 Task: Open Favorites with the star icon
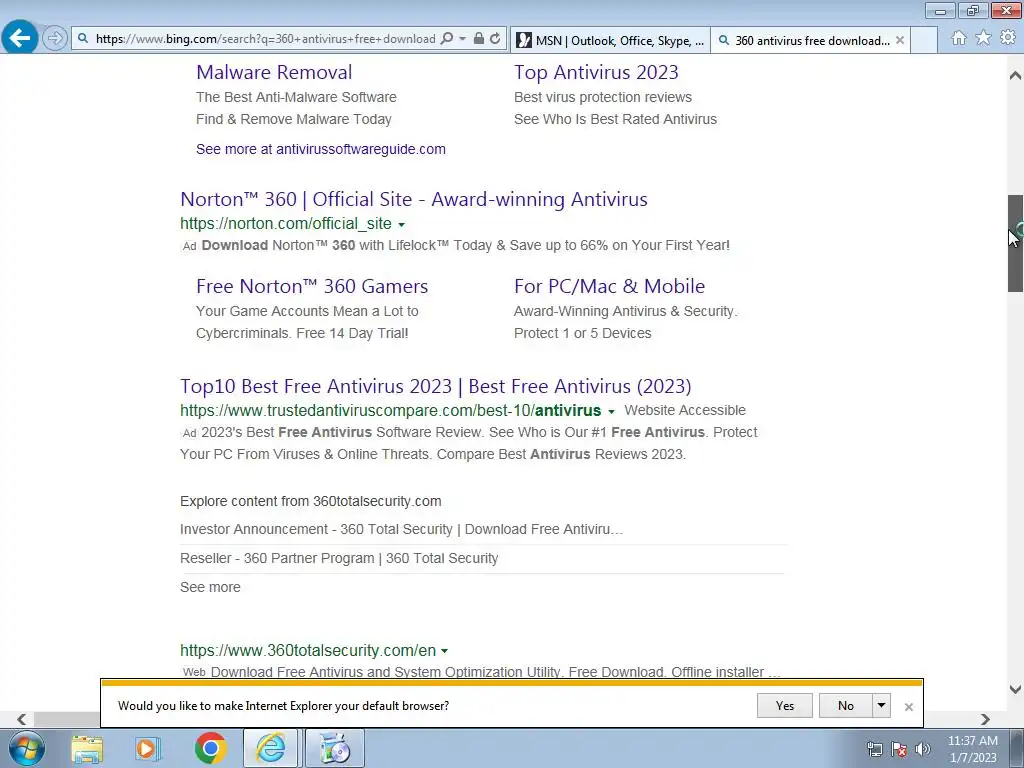click(983, 38)
